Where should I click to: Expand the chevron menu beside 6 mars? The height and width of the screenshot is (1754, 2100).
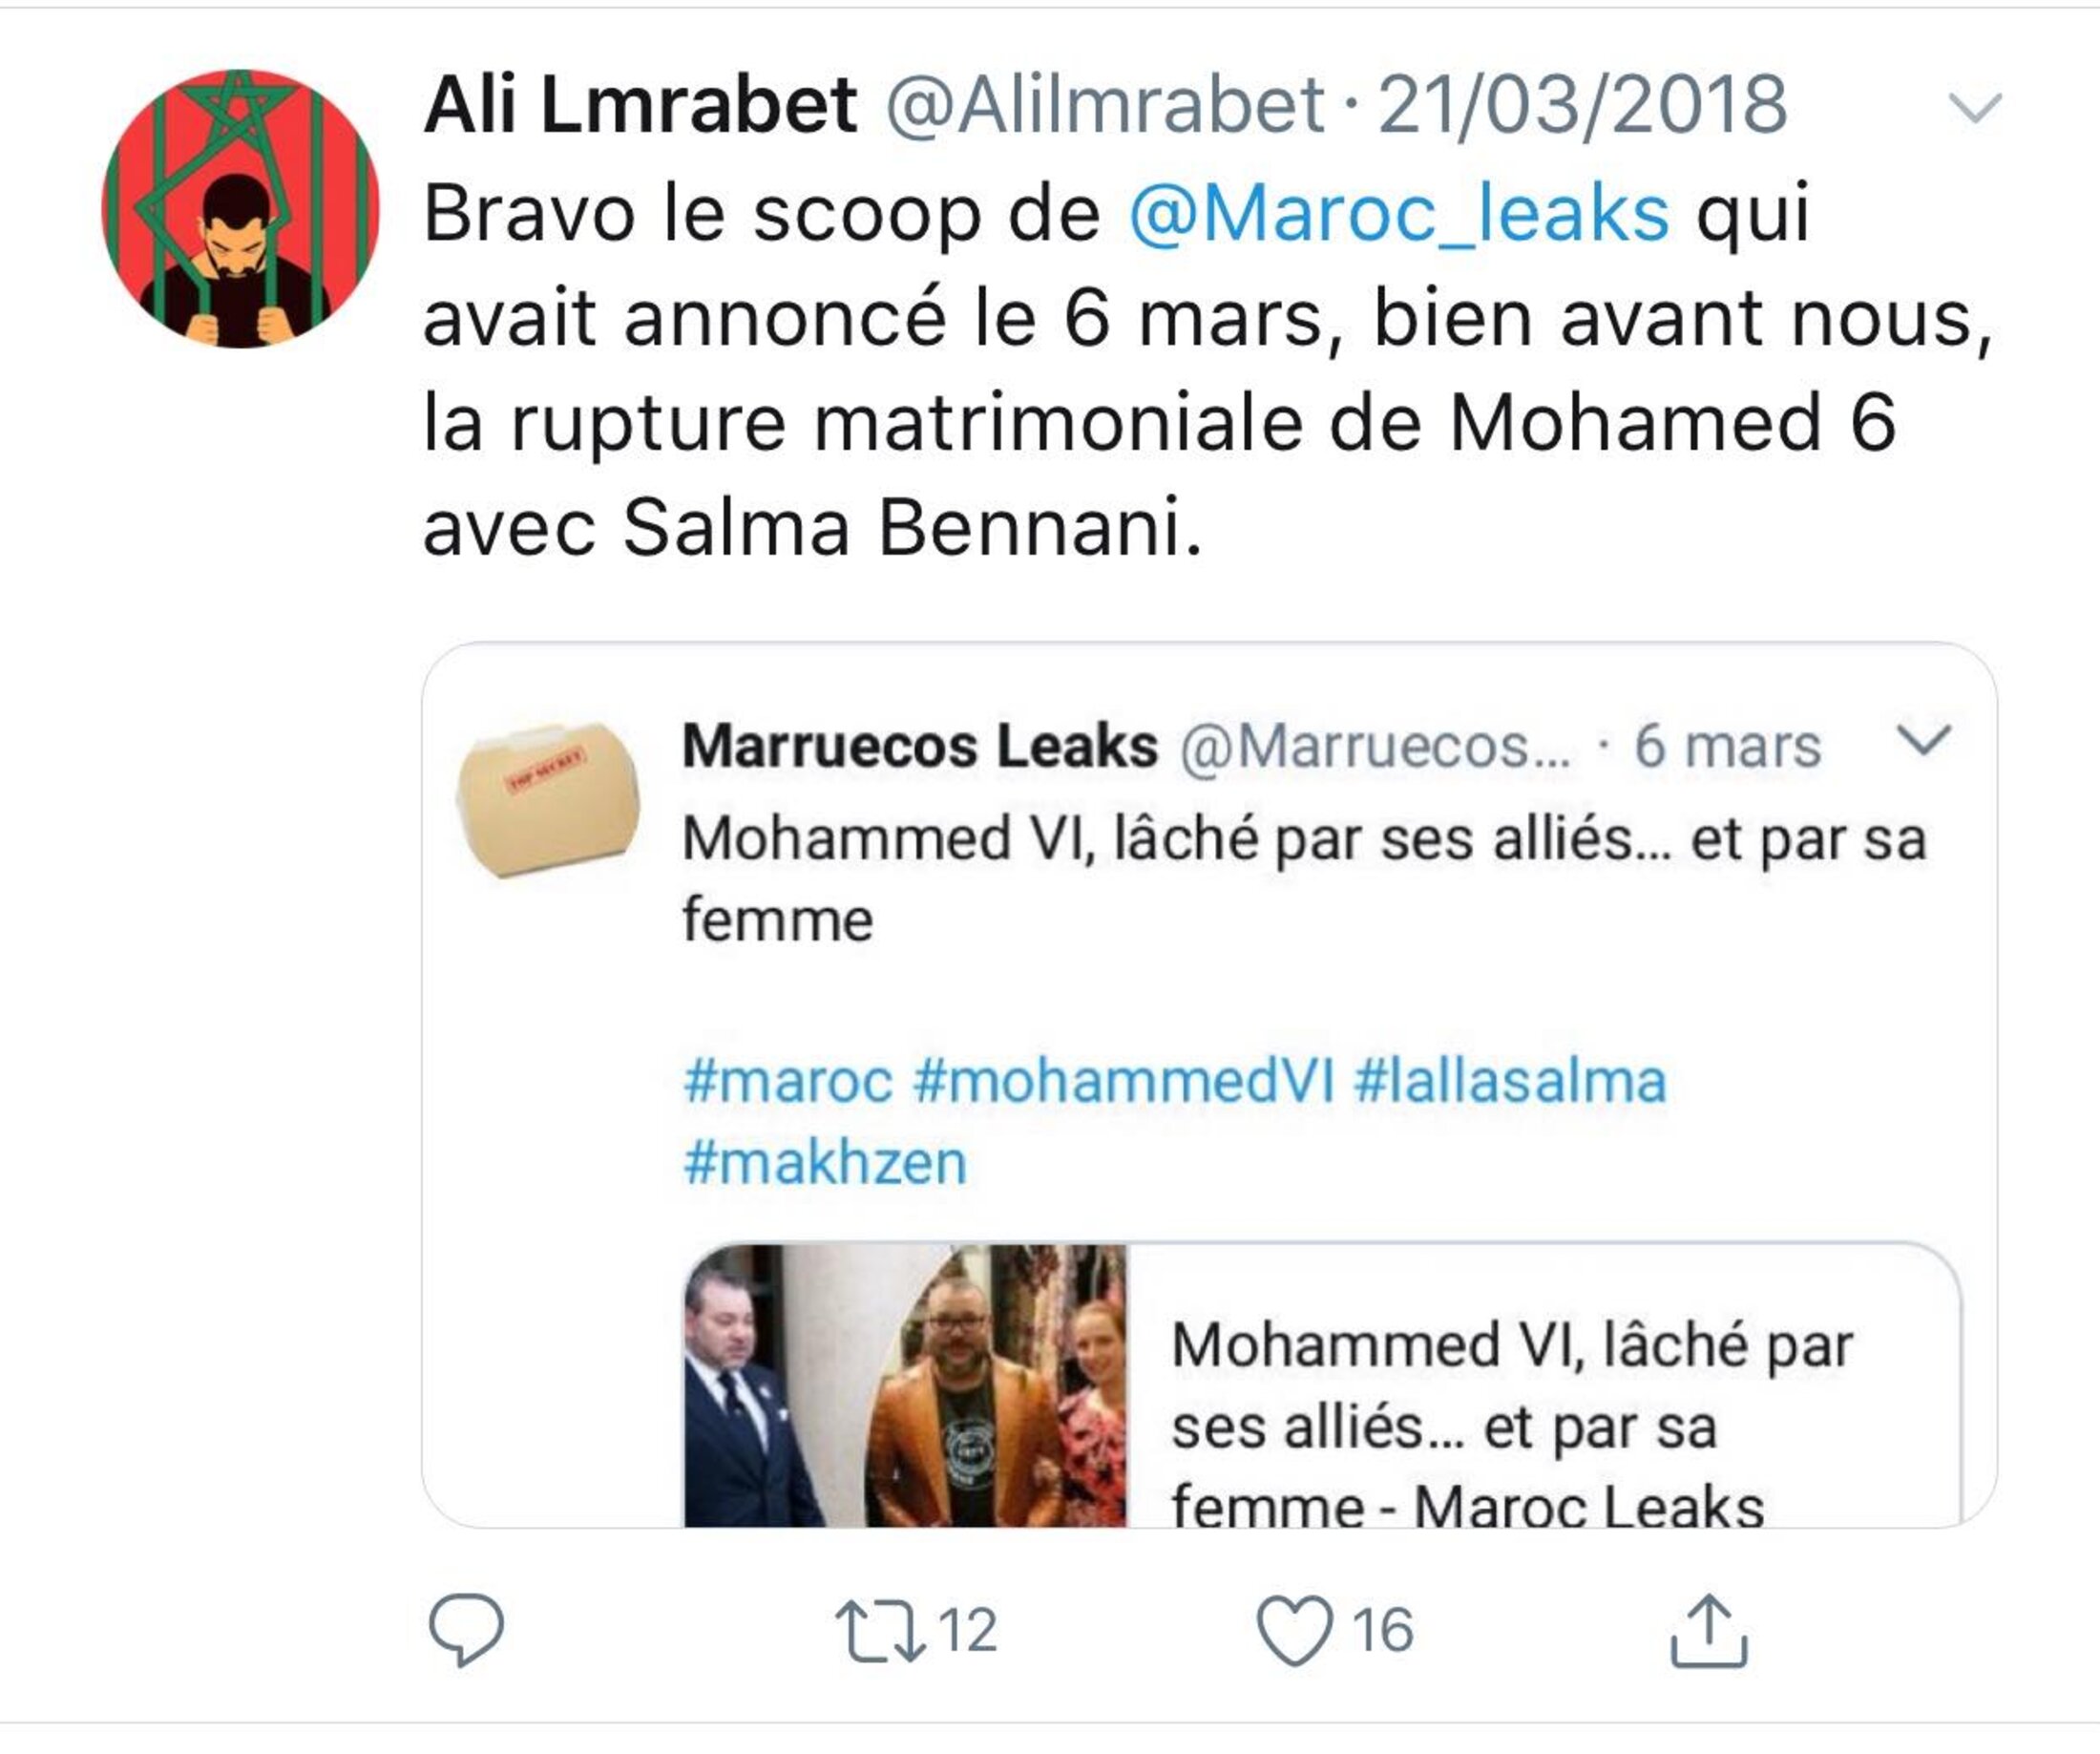tap(1924, 740)
